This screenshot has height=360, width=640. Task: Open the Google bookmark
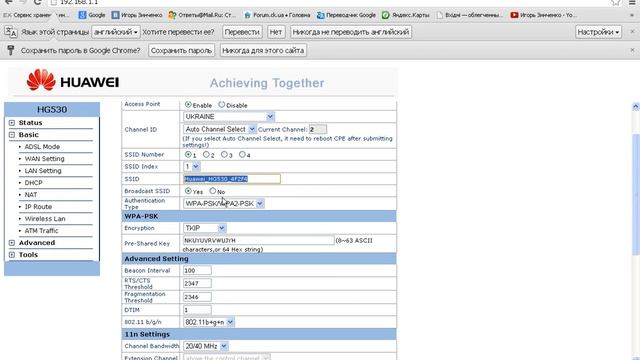click(x=92, y=15)
